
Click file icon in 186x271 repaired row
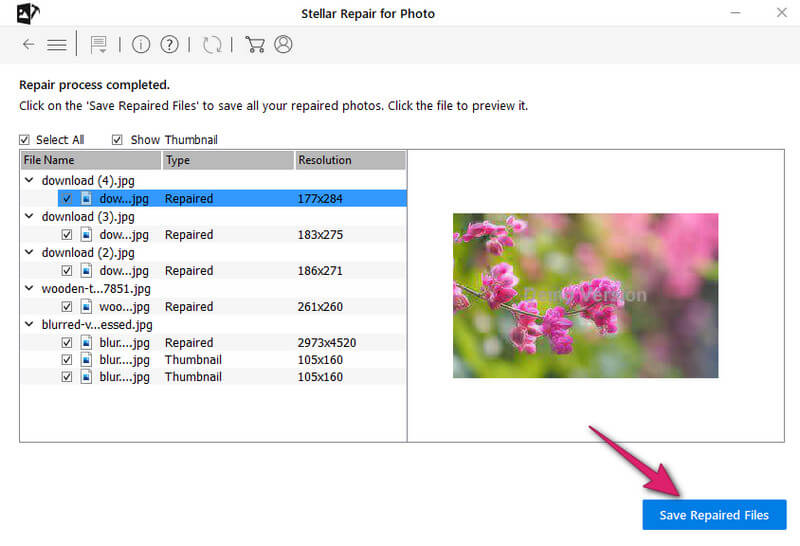(86, 270)
